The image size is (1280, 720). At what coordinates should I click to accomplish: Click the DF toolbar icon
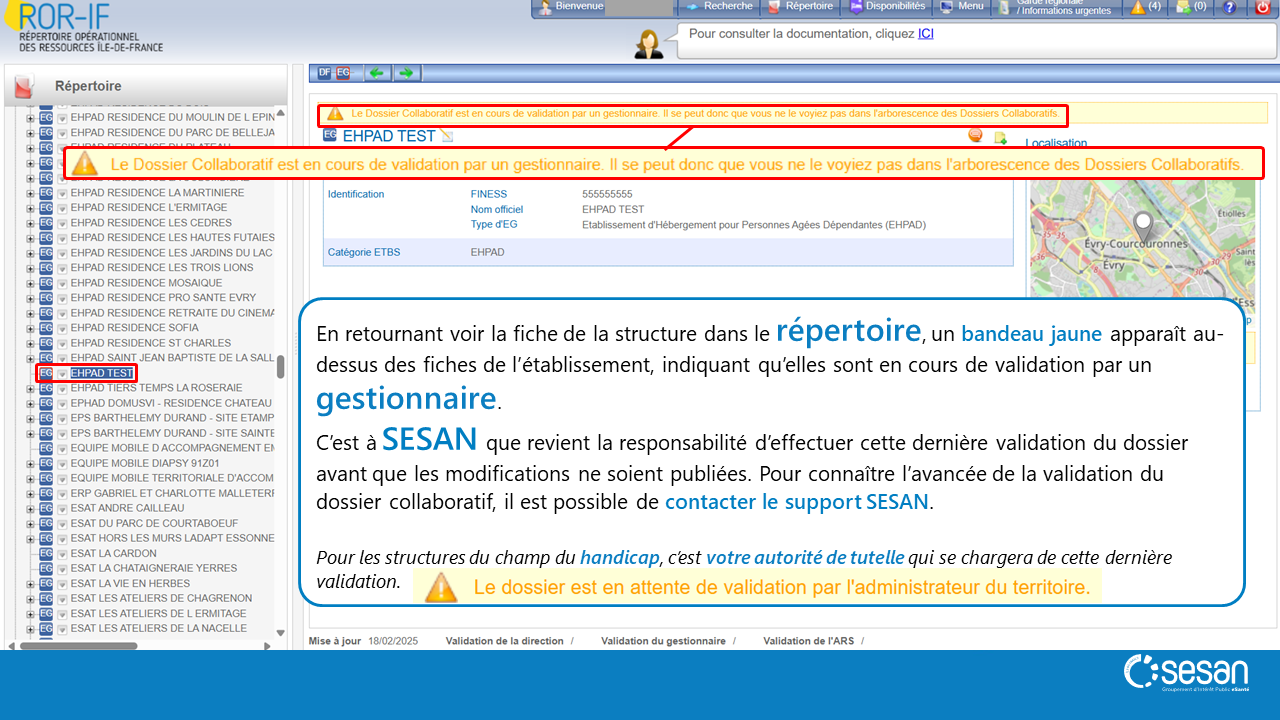324,73
